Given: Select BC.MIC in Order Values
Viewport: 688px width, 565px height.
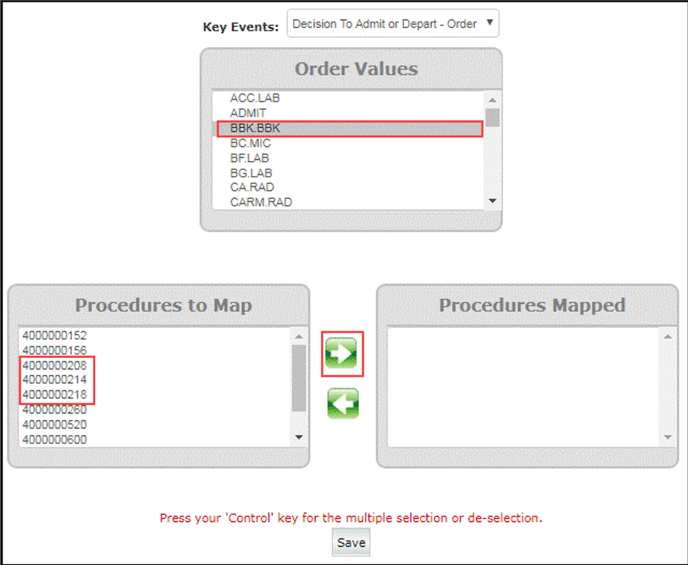Looking at the screenshot, I should [x=350, y=143].
